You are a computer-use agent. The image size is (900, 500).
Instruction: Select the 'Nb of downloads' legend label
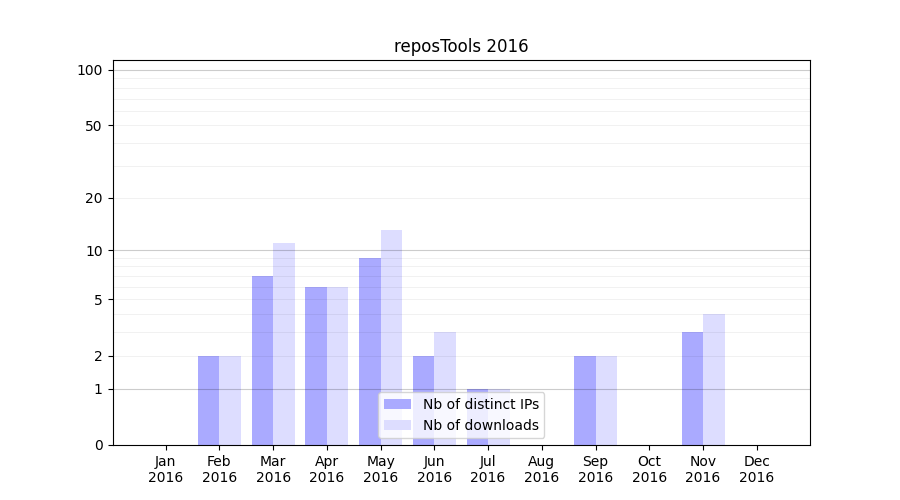pos(480,425)
